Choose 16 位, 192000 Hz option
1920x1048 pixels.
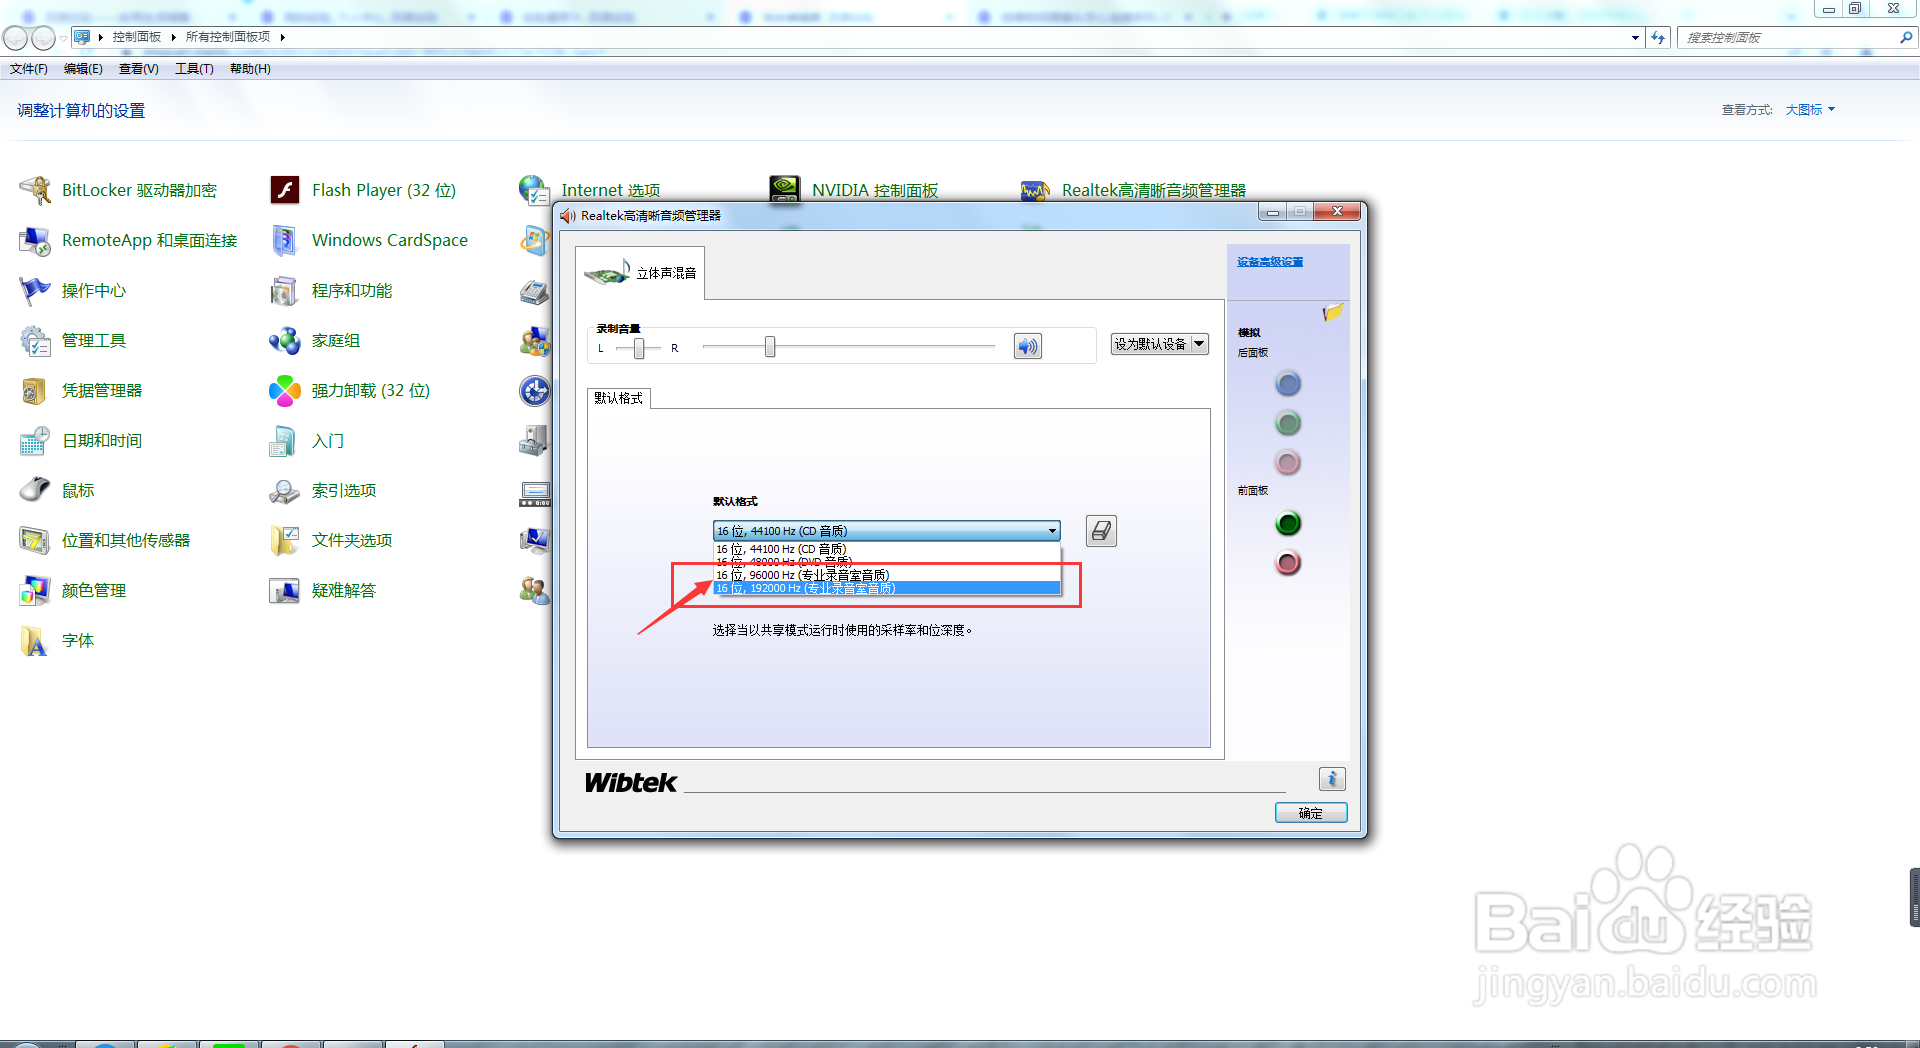[886, 588]
